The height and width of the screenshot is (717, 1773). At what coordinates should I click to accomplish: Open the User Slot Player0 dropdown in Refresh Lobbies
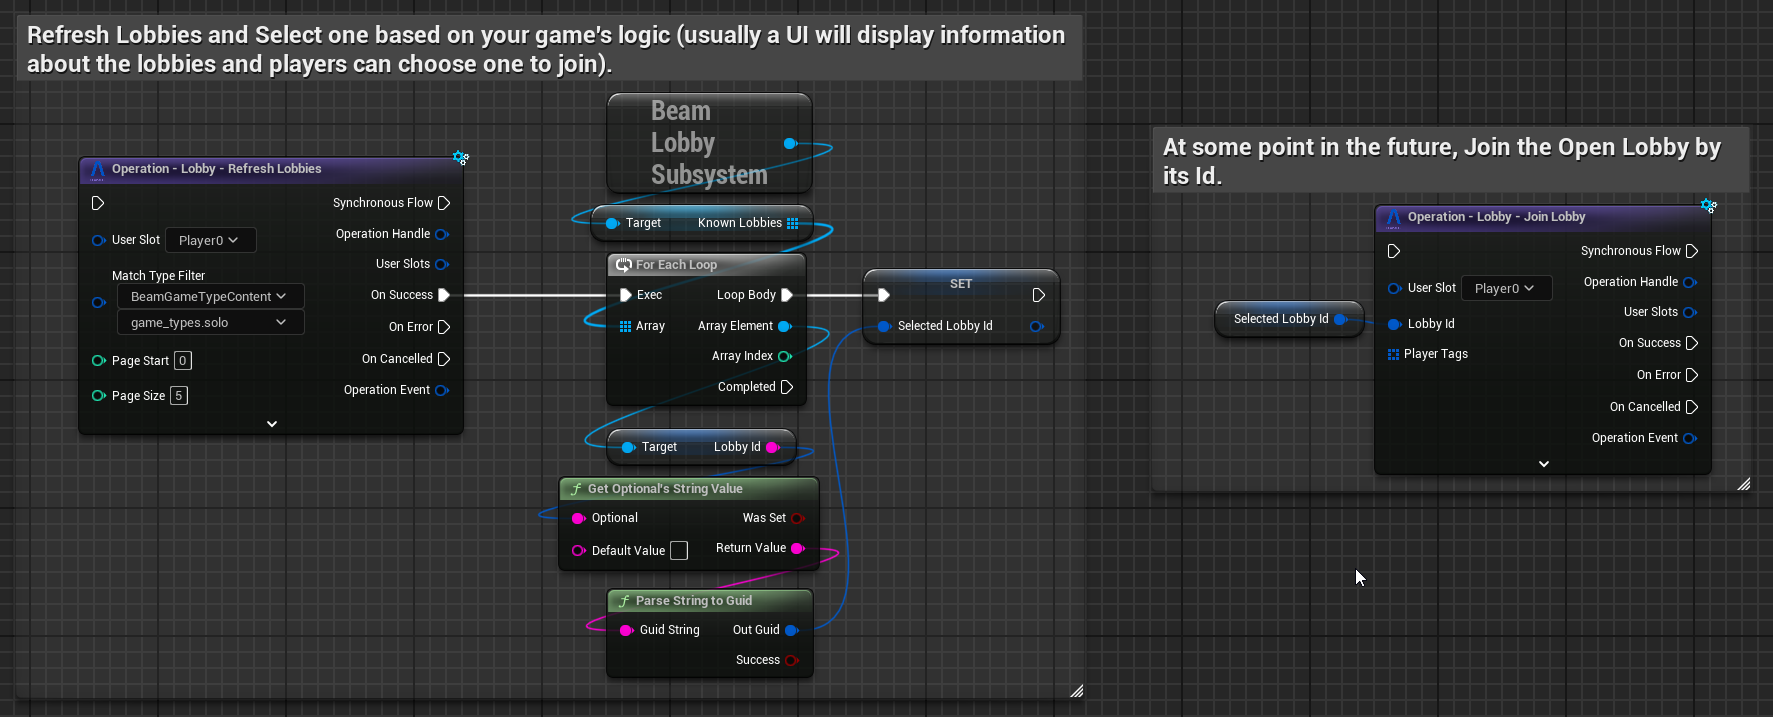coord(209,240)
